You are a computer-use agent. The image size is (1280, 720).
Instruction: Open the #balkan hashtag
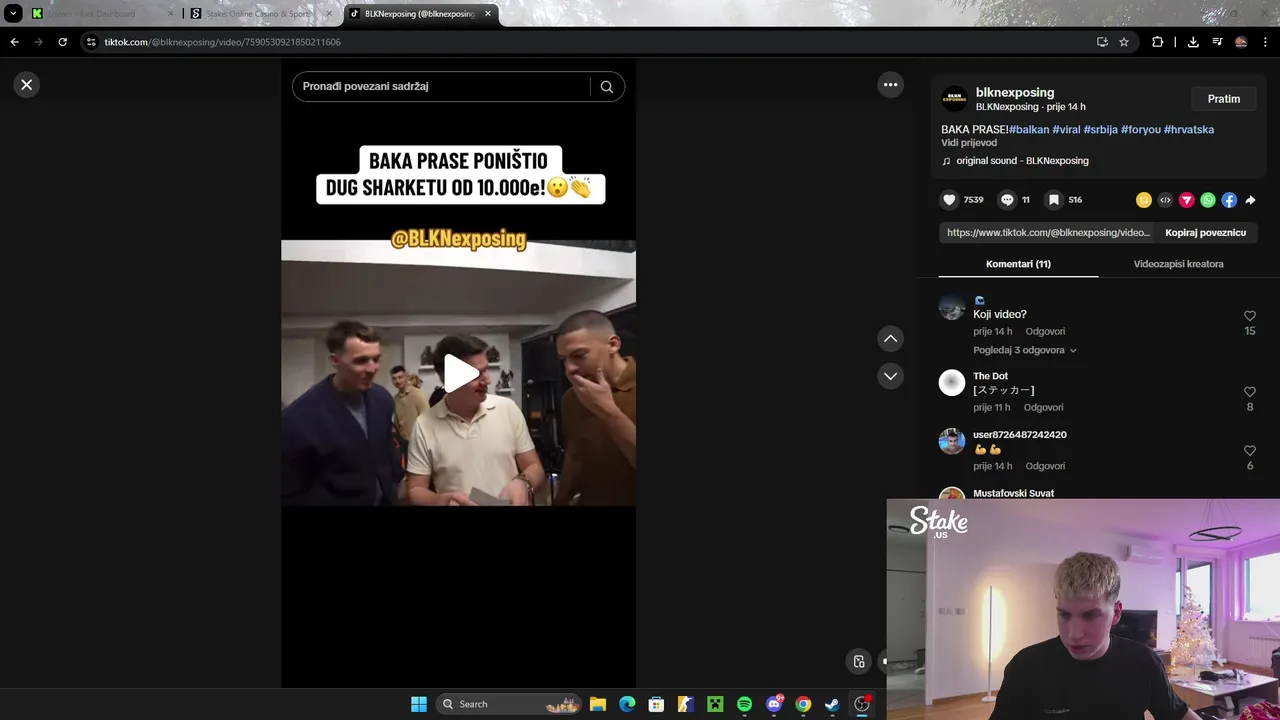coord(1029,130)
